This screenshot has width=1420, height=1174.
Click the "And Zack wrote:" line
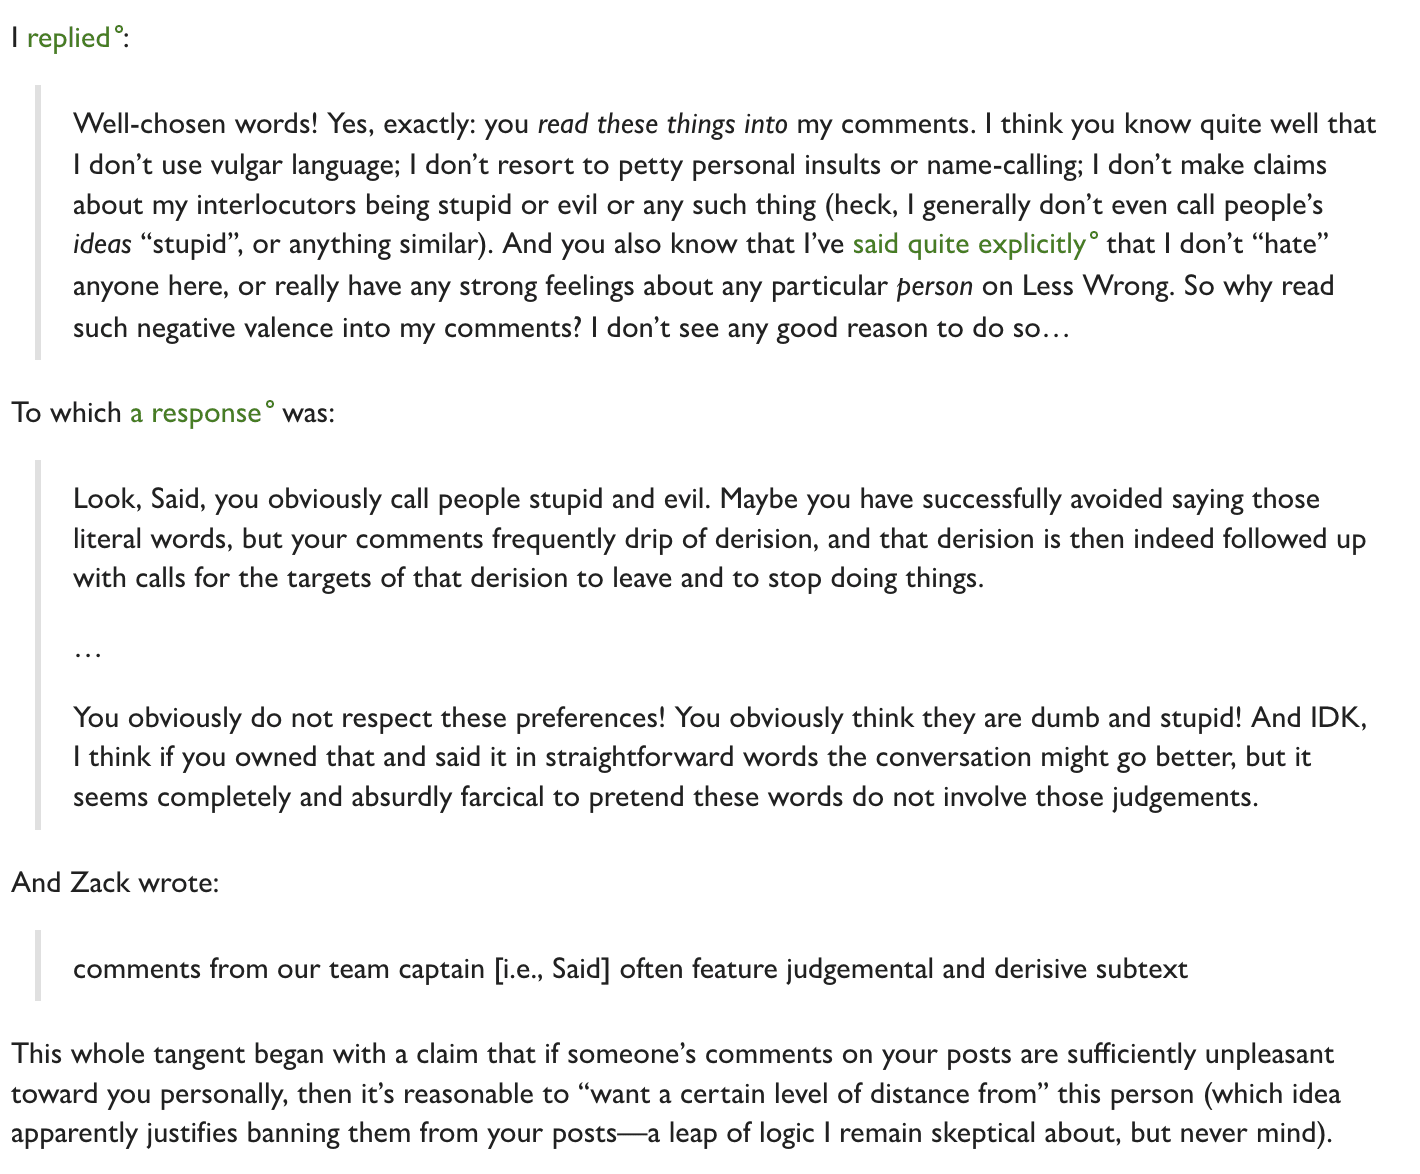[x=115, y=883]
